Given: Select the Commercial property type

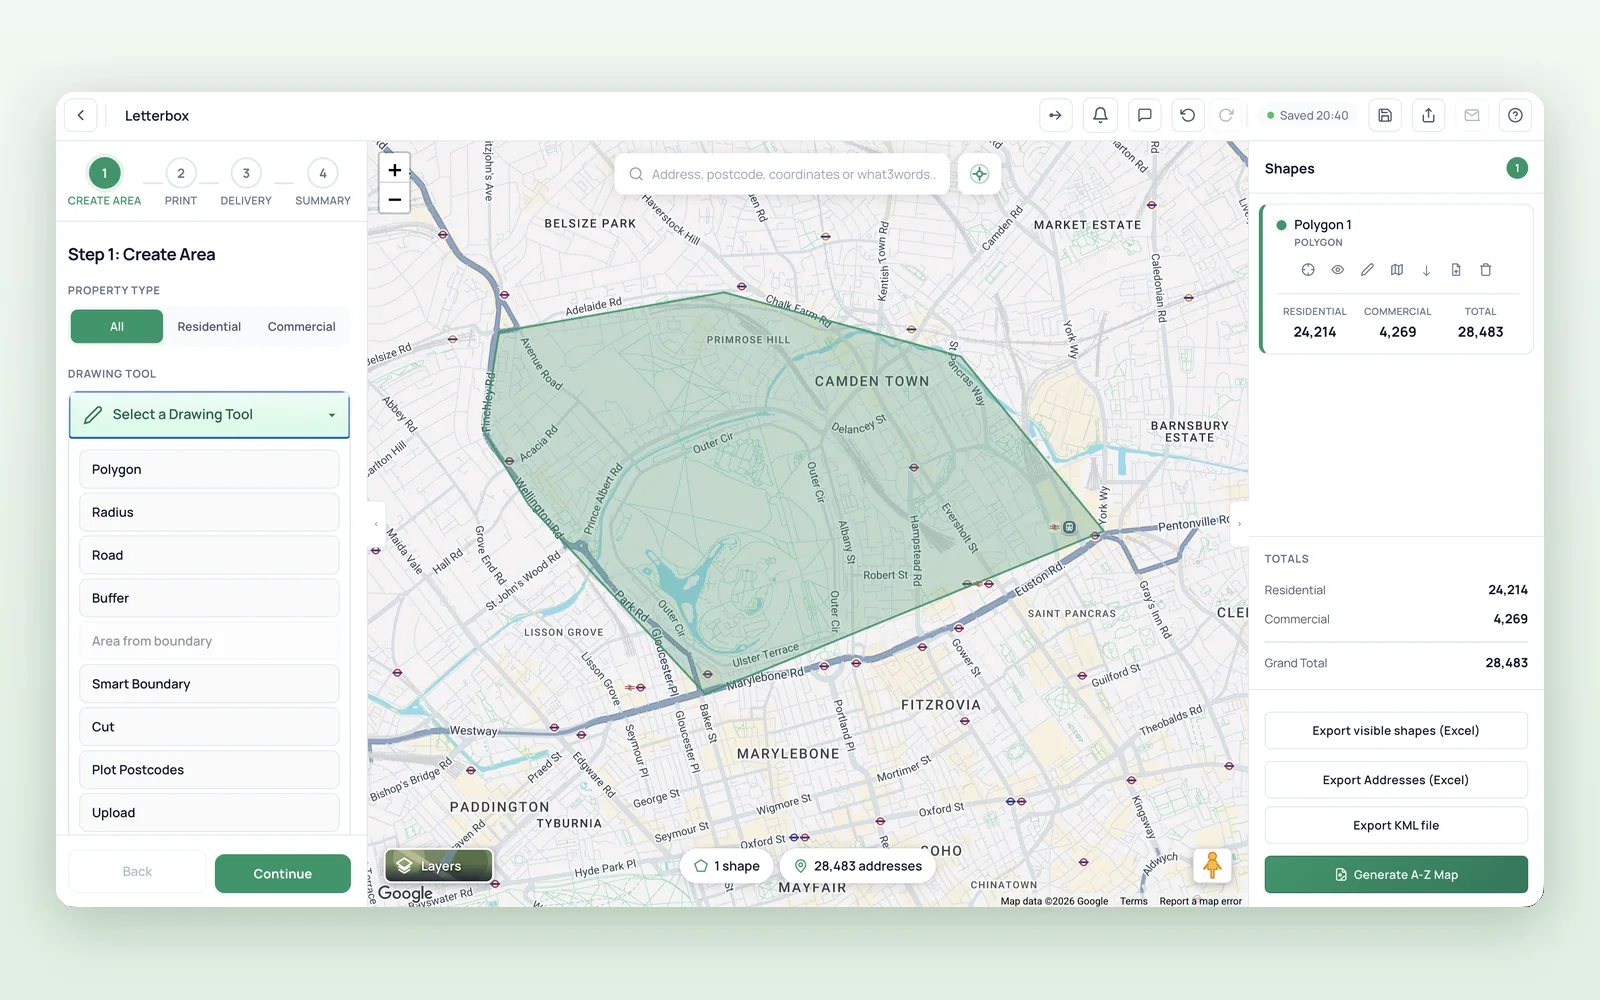Looking at the screenshot, I should click(301, 327).
